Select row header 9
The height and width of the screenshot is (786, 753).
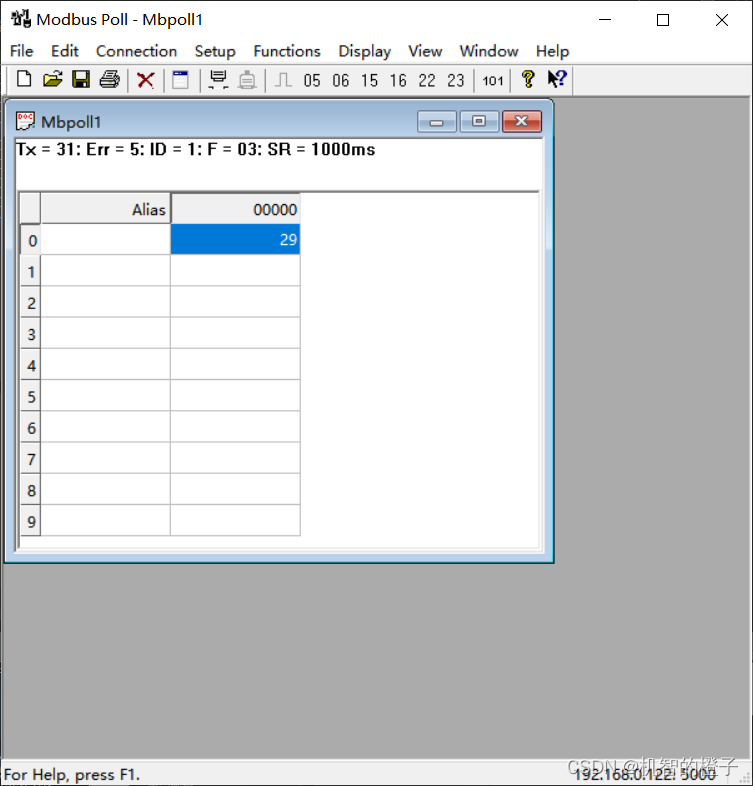click(31, 521)
